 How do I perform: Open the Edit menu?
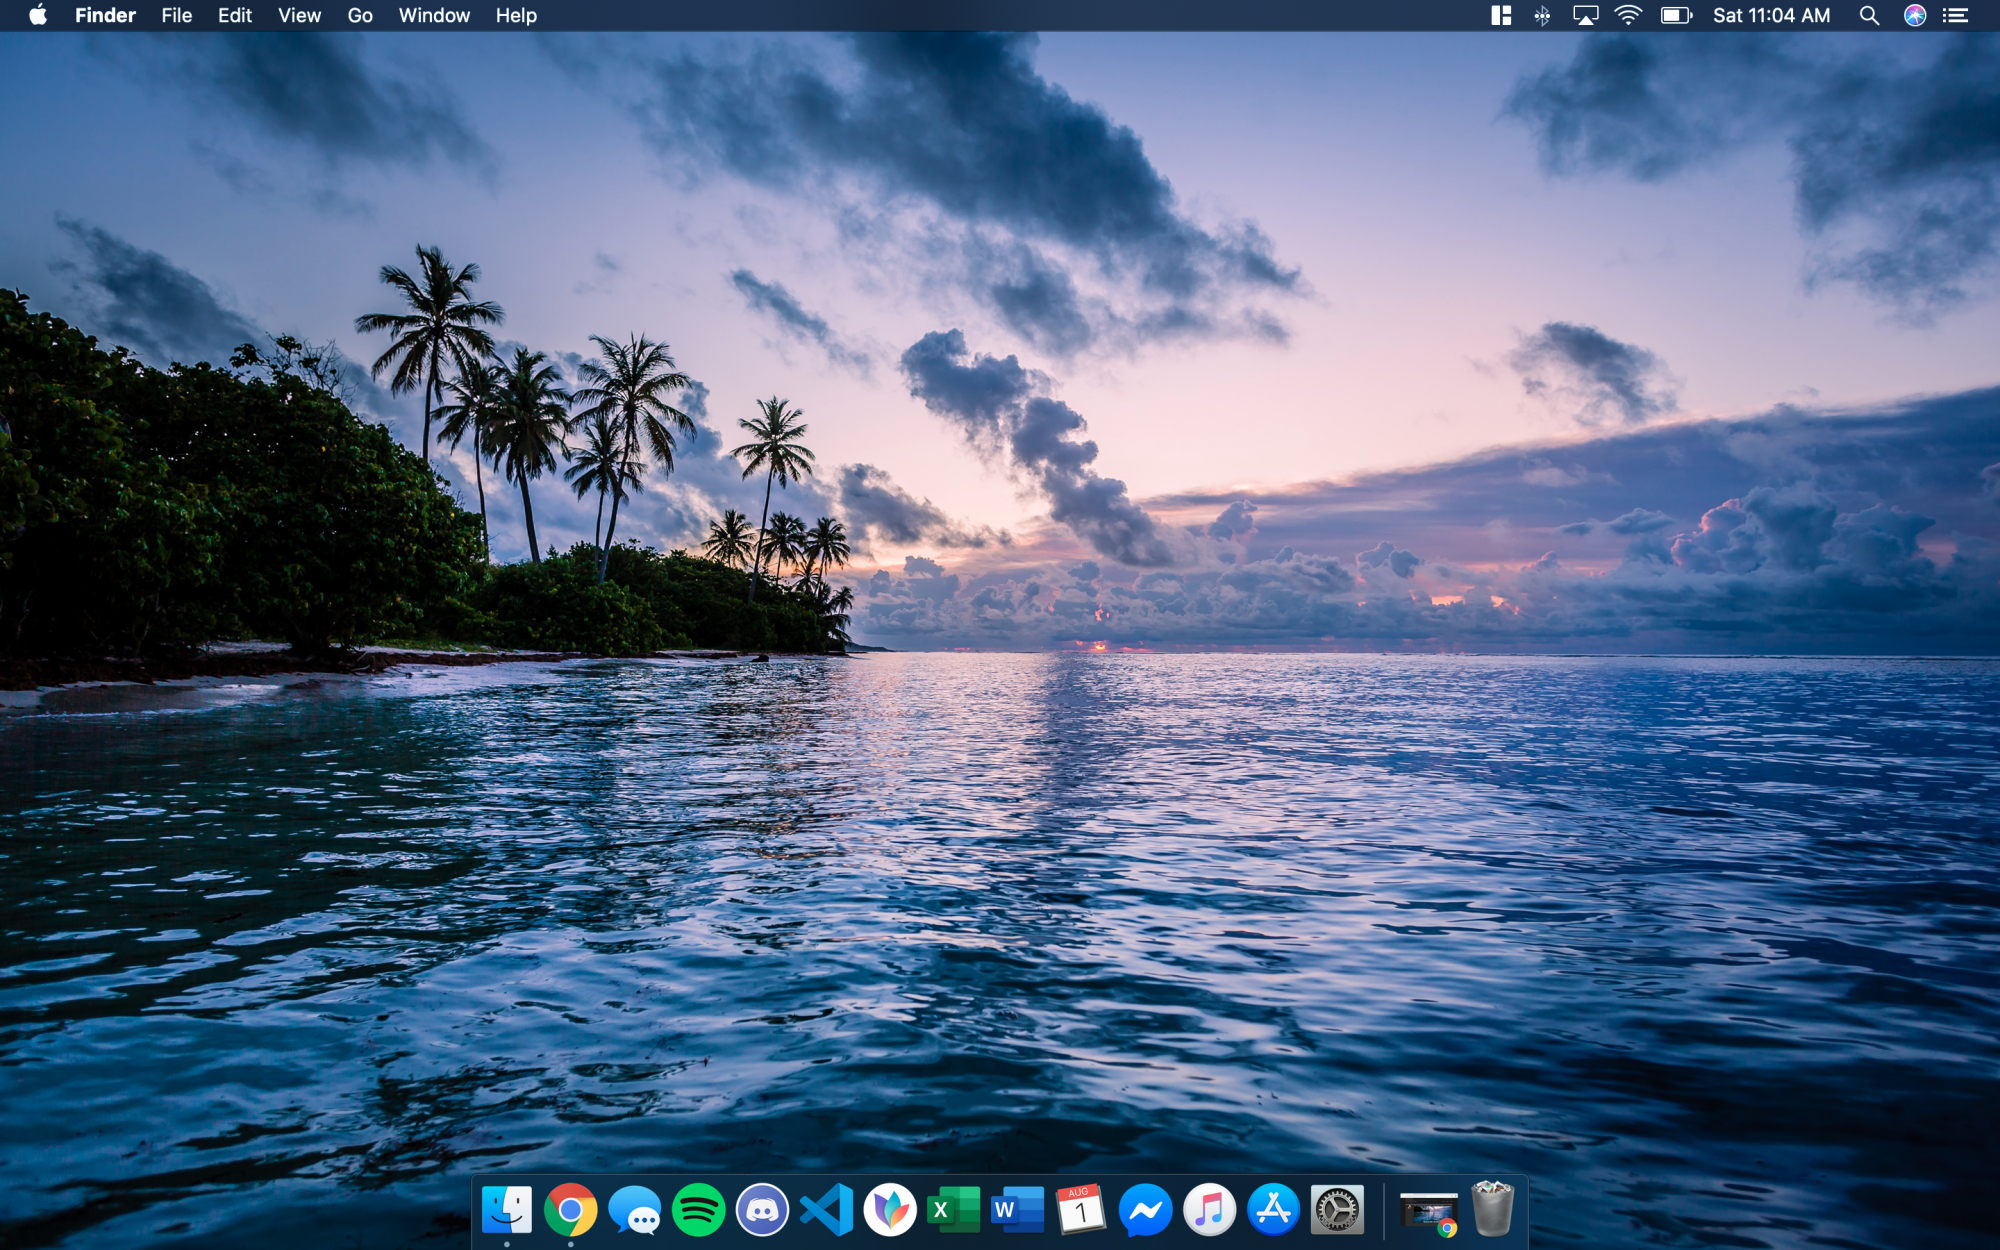click(235, 15)
